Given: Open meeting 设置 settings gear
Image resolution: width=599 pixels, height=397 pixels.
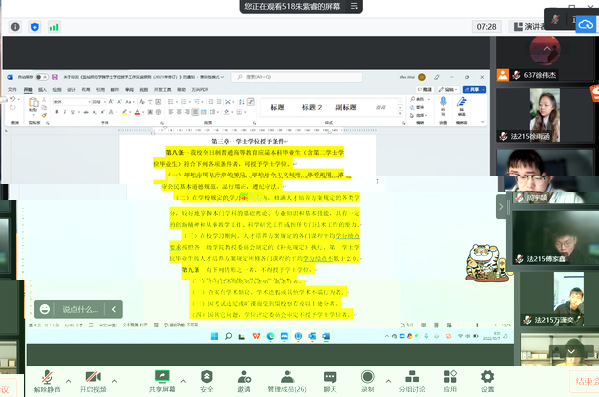Looking at the screenshot, I should tap(487, 381).
